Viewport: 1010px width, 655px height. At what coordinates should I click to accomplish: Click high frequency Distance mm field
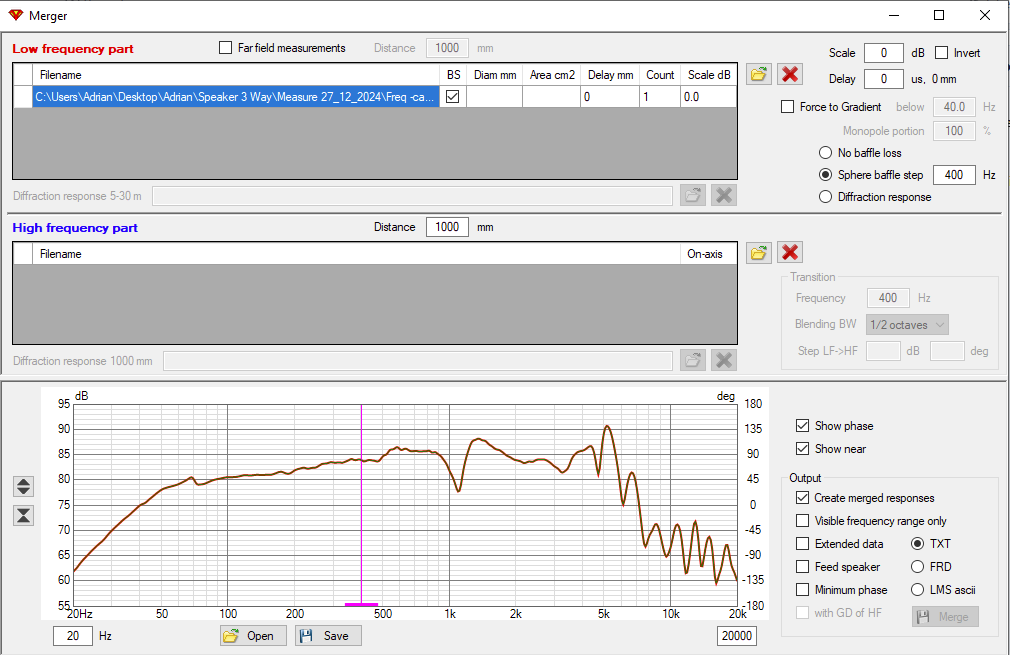point(447,227)
